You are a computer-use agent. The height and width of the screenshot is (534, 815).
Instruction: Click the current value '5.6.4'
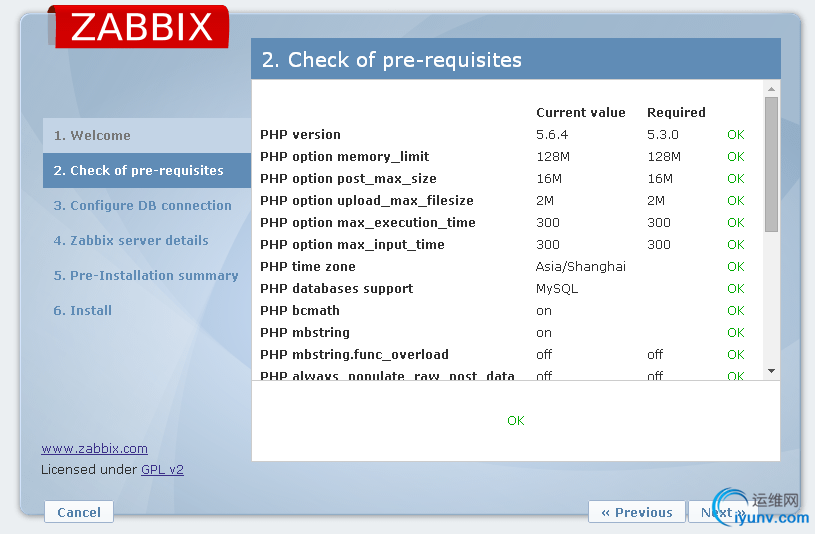tap(552, 135)
